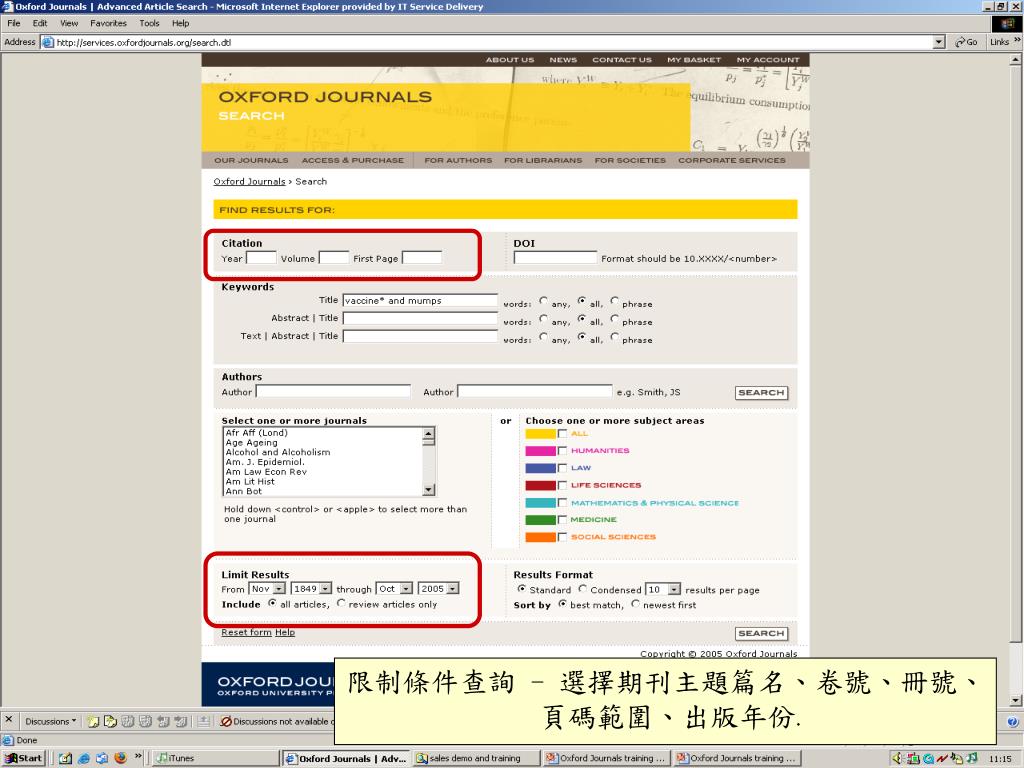The image size is (1024, 768).
Task: Check the LIFE SCIENCES subject checkbox
Action: coord(562,485)
